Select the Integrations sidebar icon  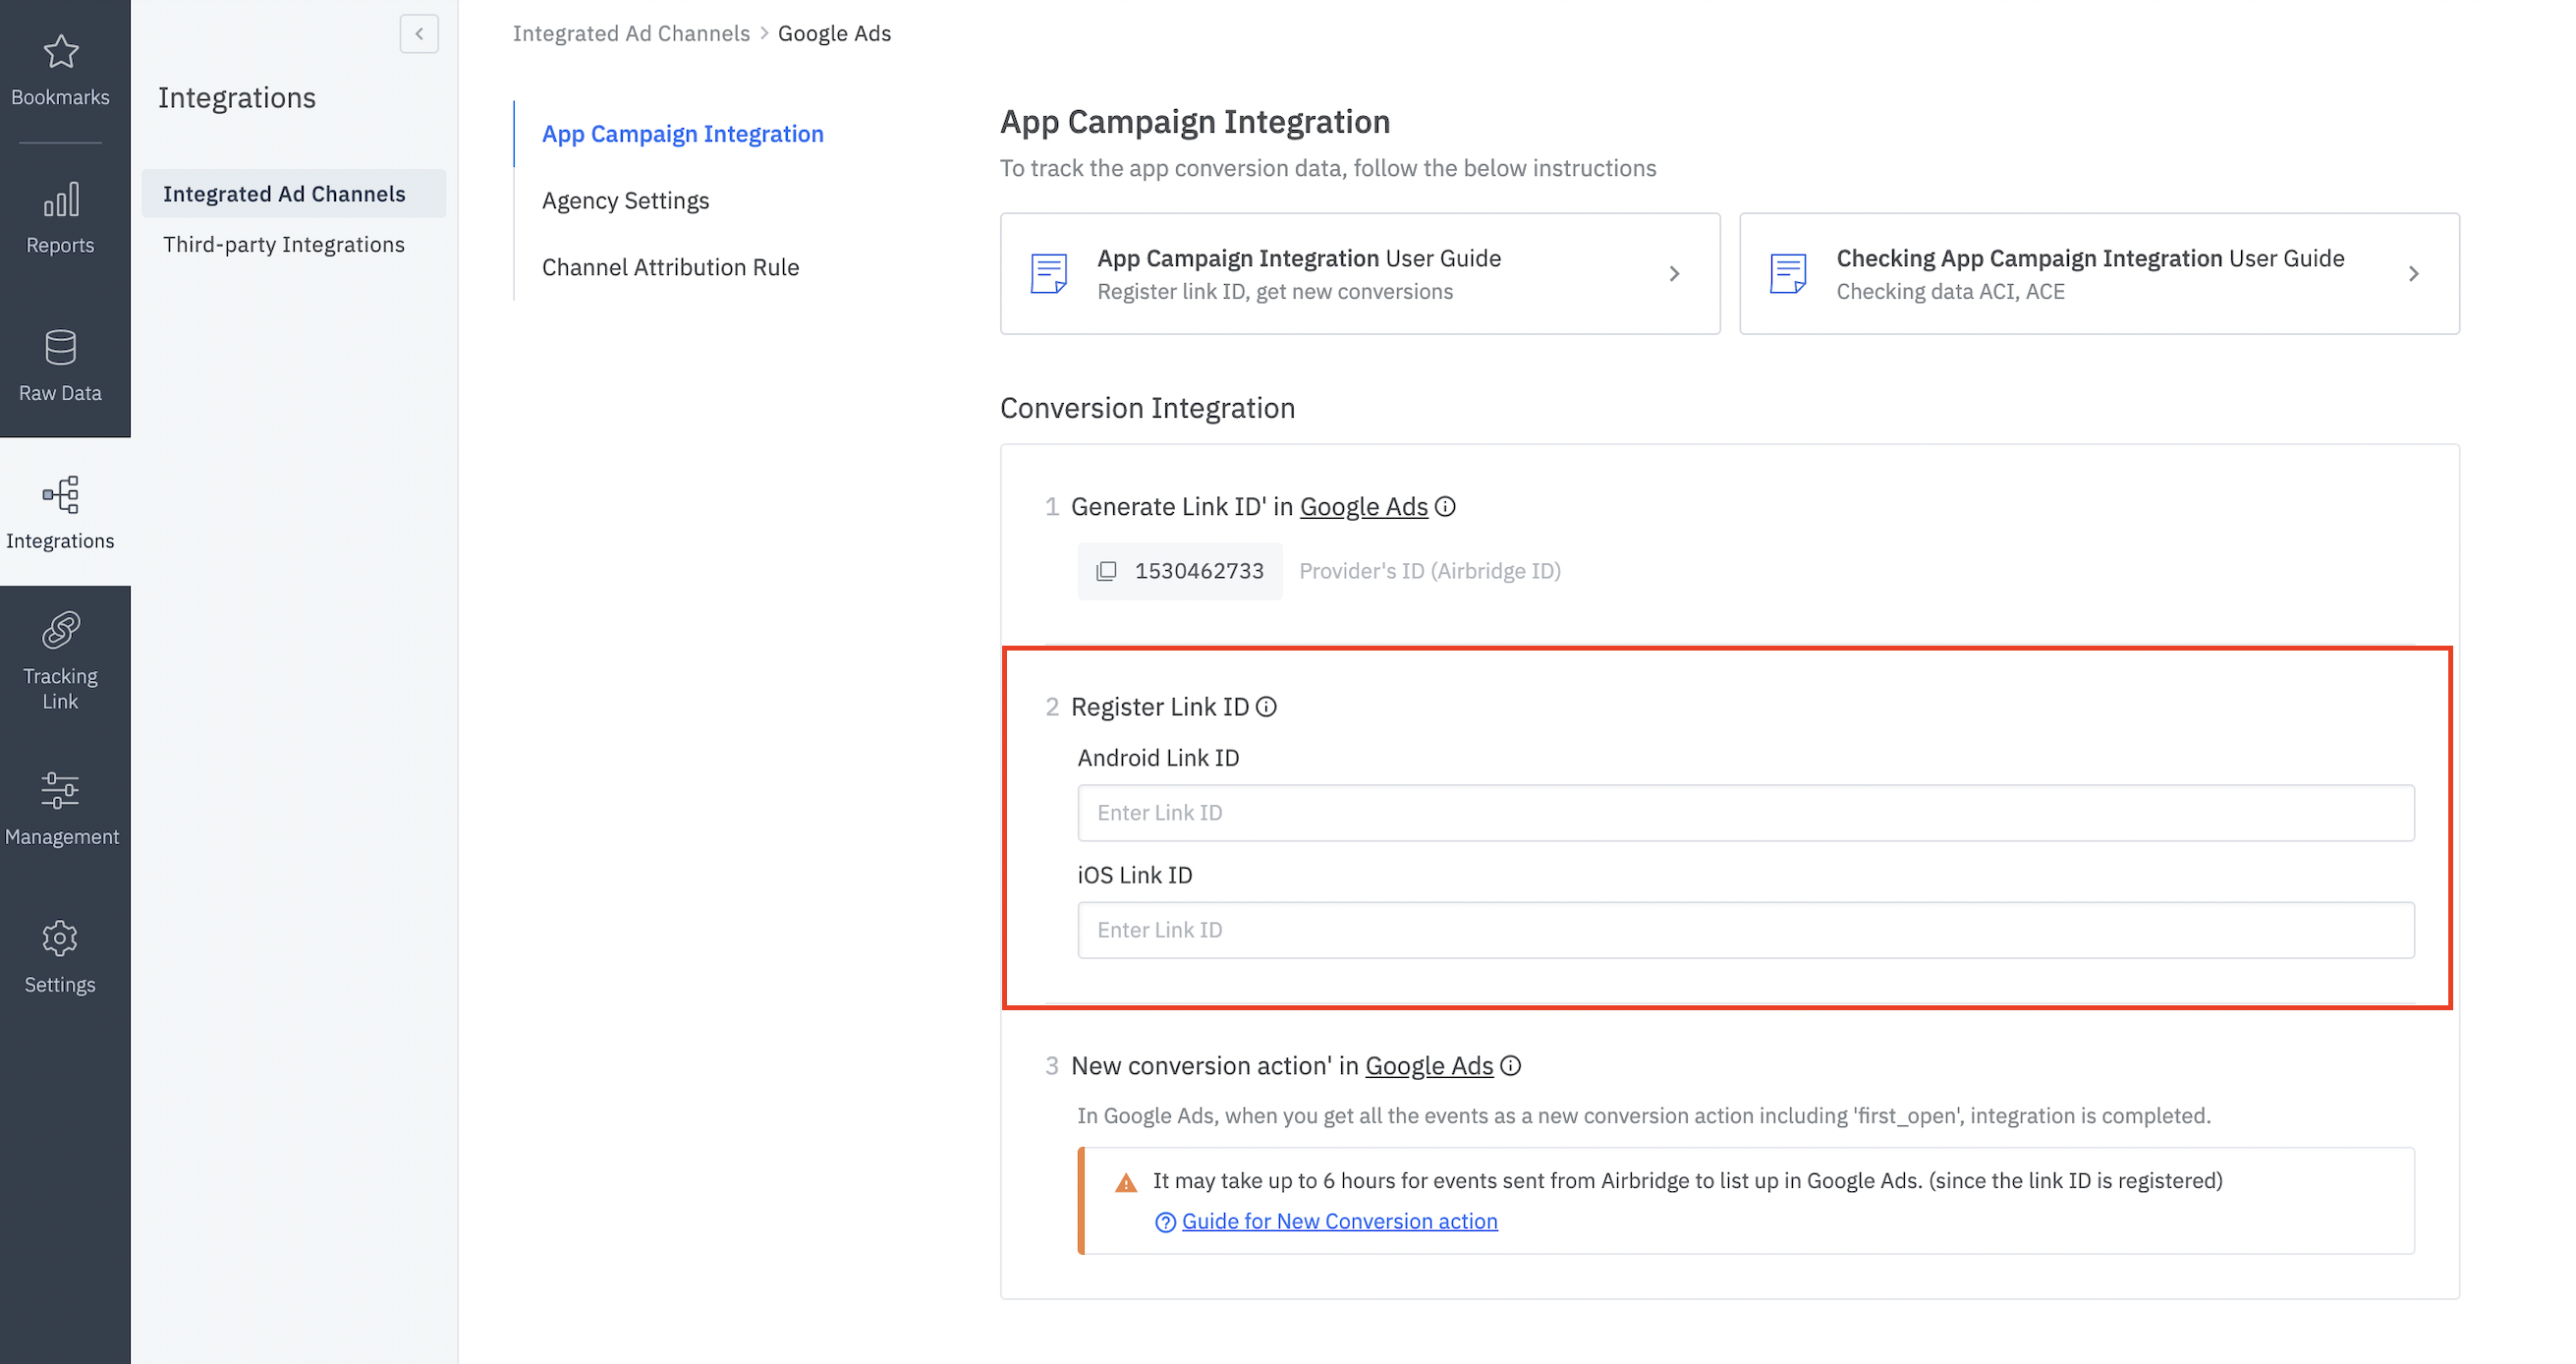pyautogui.click(x=60, y=496)
